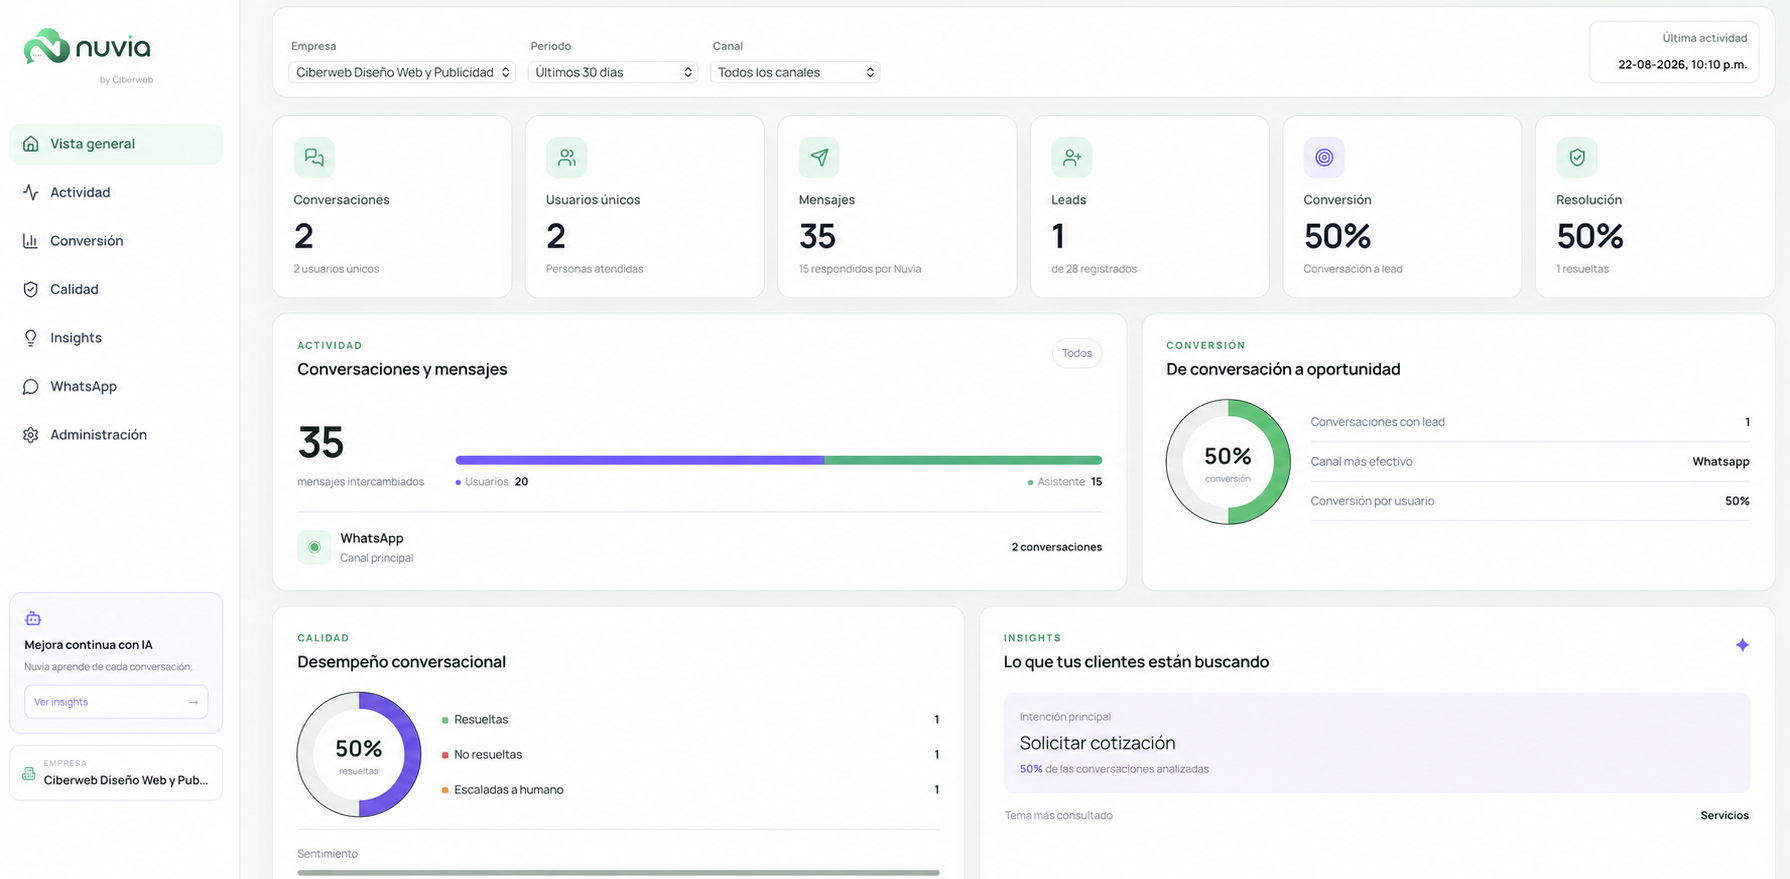The width and height of the screenshot is (1790, 879).
Task: Click the 50% resueltas donut chart
Action: (359, 754)
